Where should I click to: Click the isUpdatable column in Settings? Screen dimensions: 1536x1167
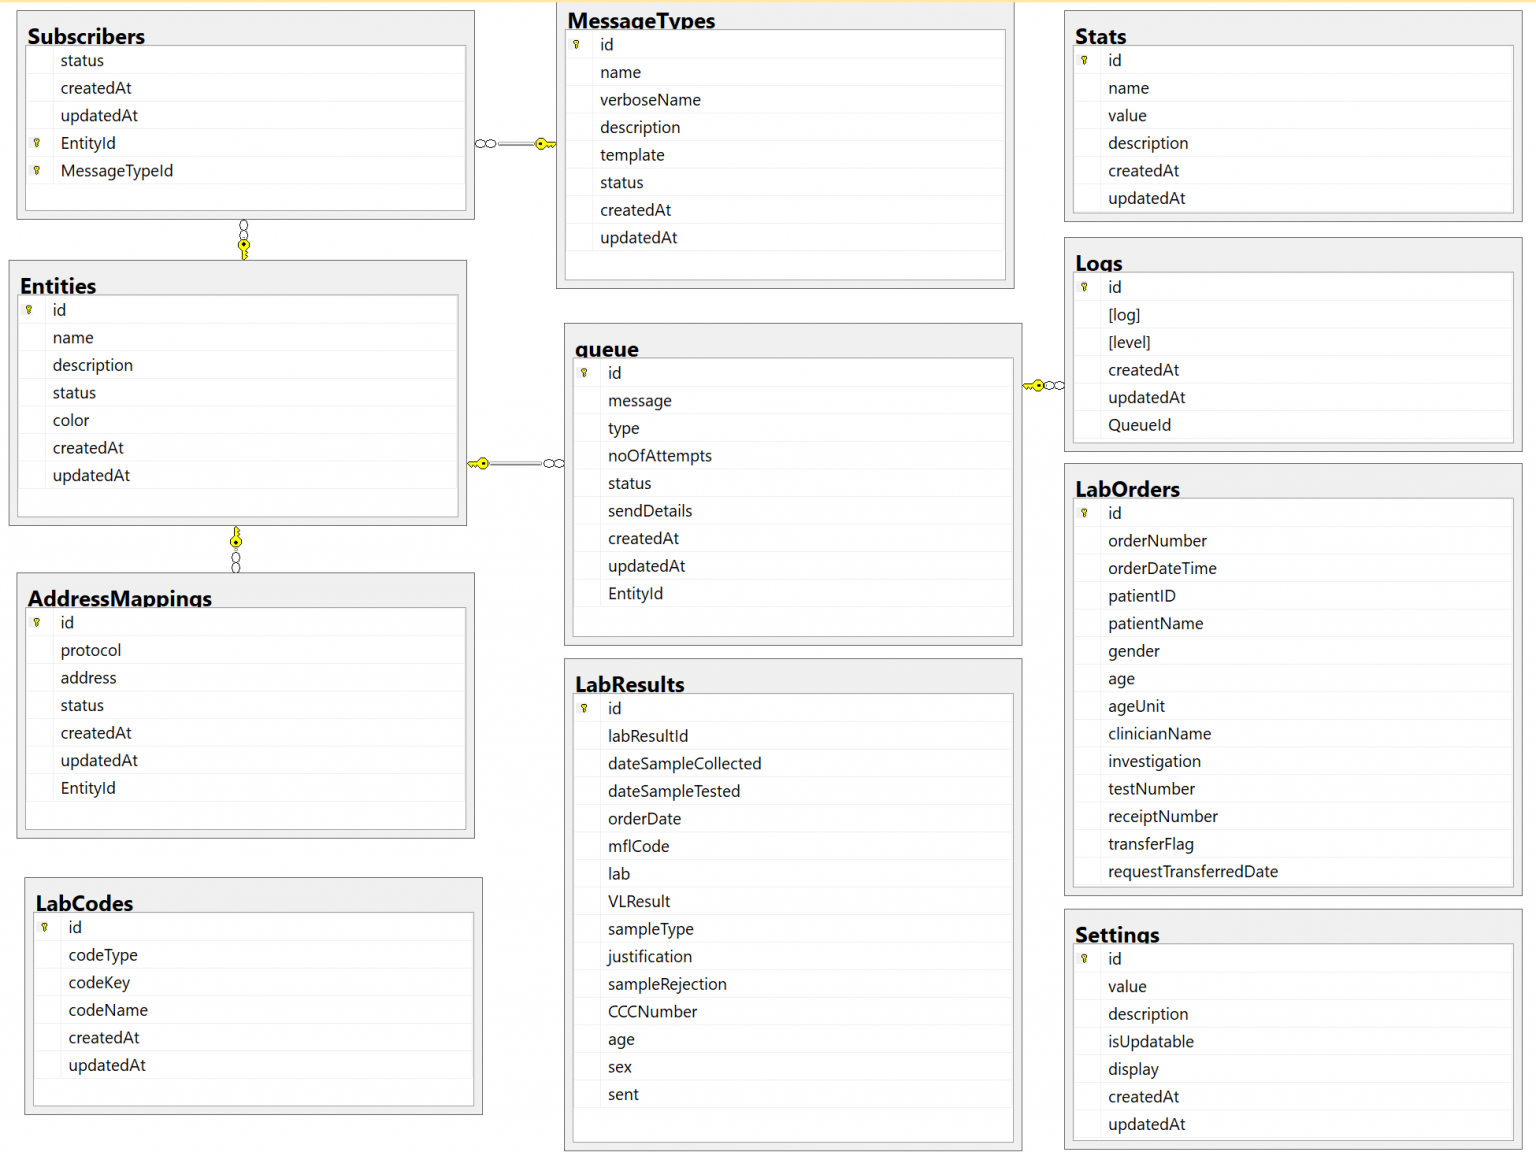click(1293, 1042)
